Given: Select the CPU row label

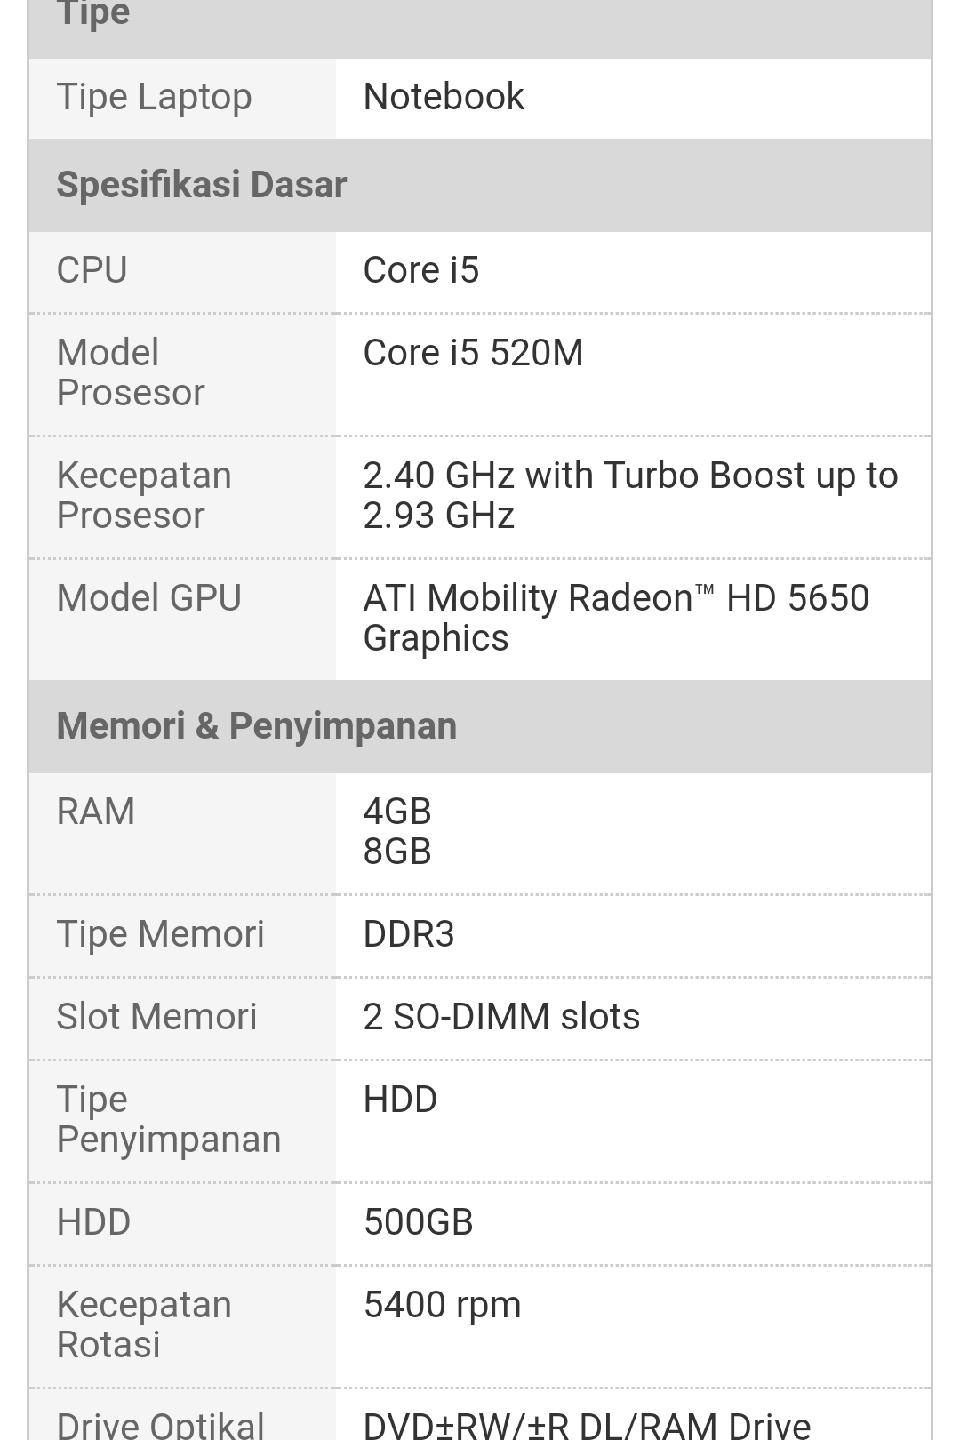Looking at the screenshot, I should 92,271.
